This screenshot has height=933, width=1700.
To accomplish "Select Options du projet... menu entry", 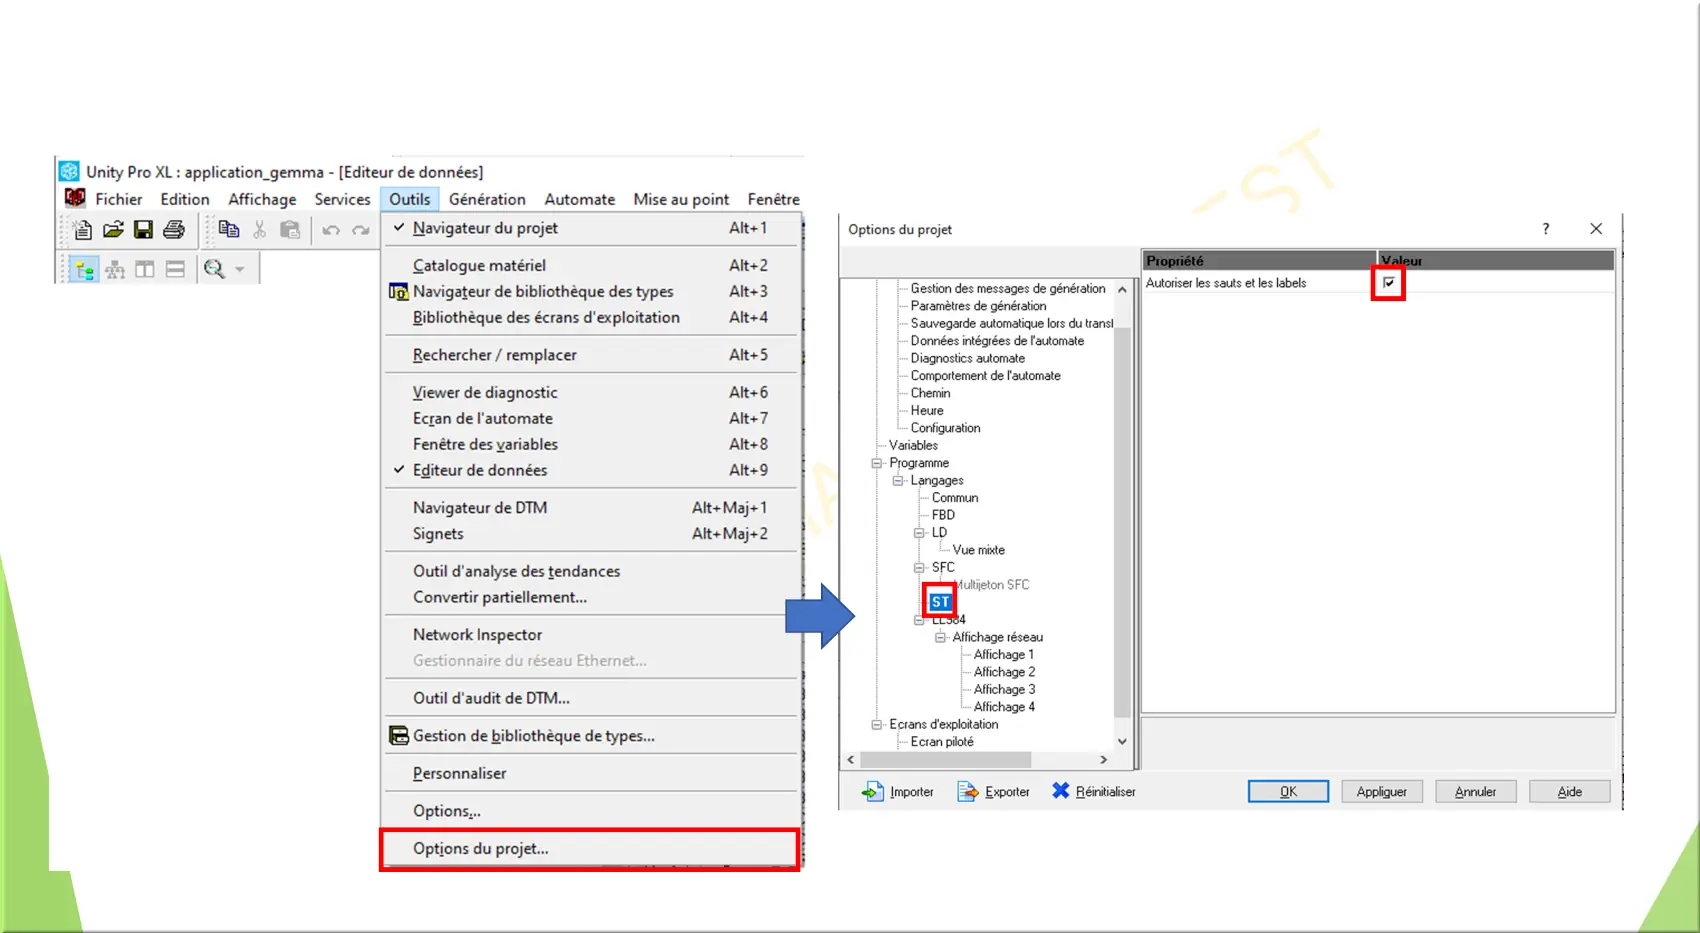I will point(590,849).
